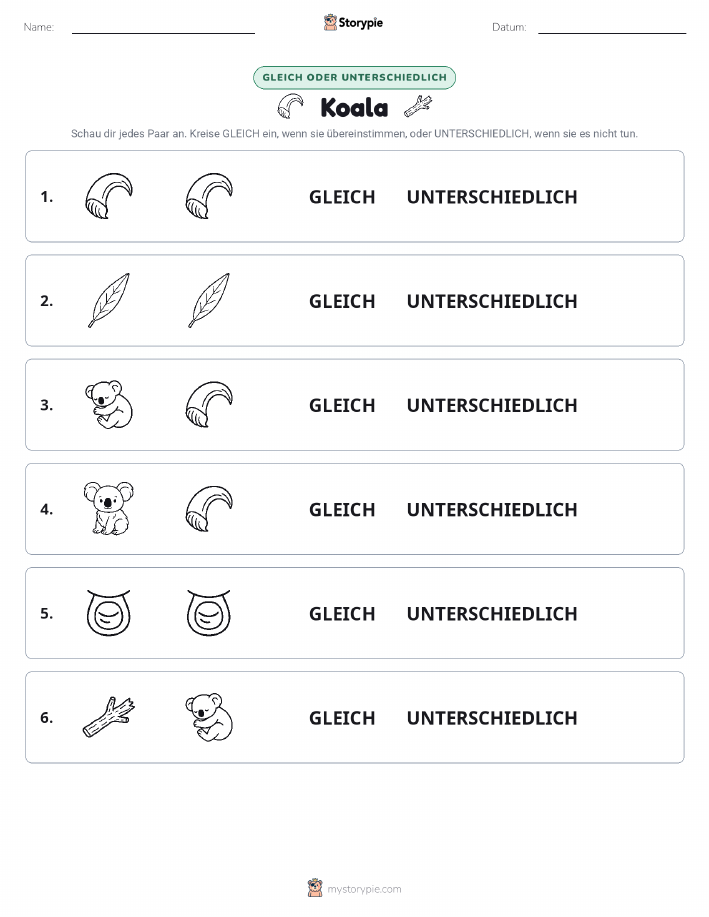Click the sleeping koala in row 3
709x917 pixels.
click(109, 404)
